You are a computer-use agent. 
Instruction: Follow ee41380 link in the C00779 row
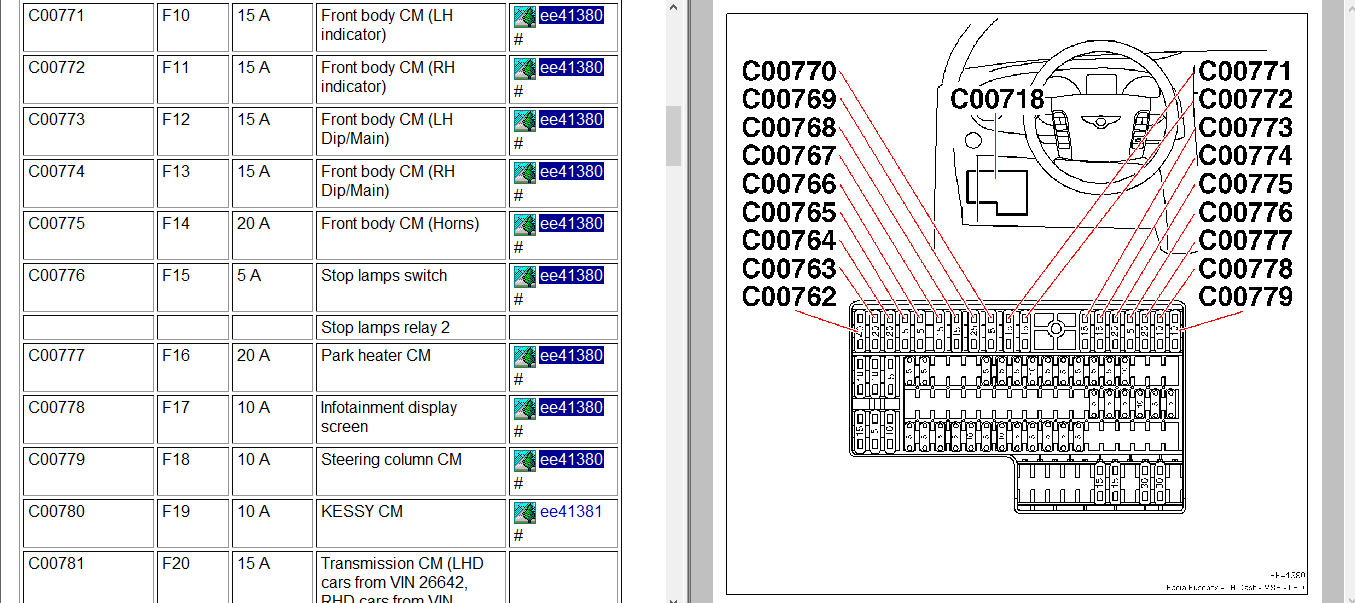pyautogui.click(x=571, y=460)
